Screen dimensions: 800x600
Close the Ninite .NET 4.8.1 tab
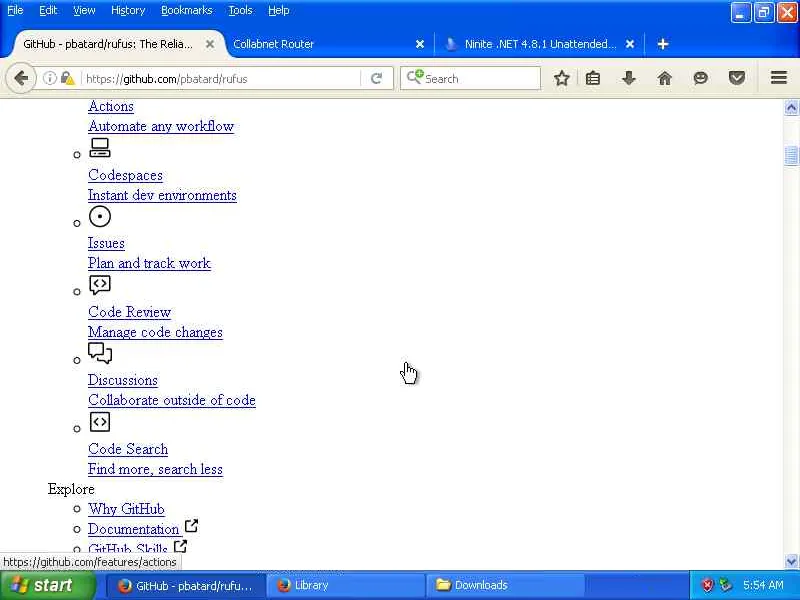point(630,44)
